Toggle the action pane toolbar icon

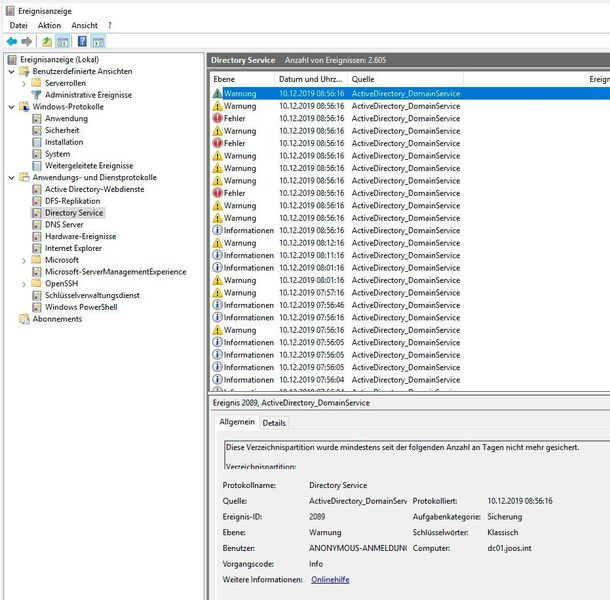(x=98, y=41)
